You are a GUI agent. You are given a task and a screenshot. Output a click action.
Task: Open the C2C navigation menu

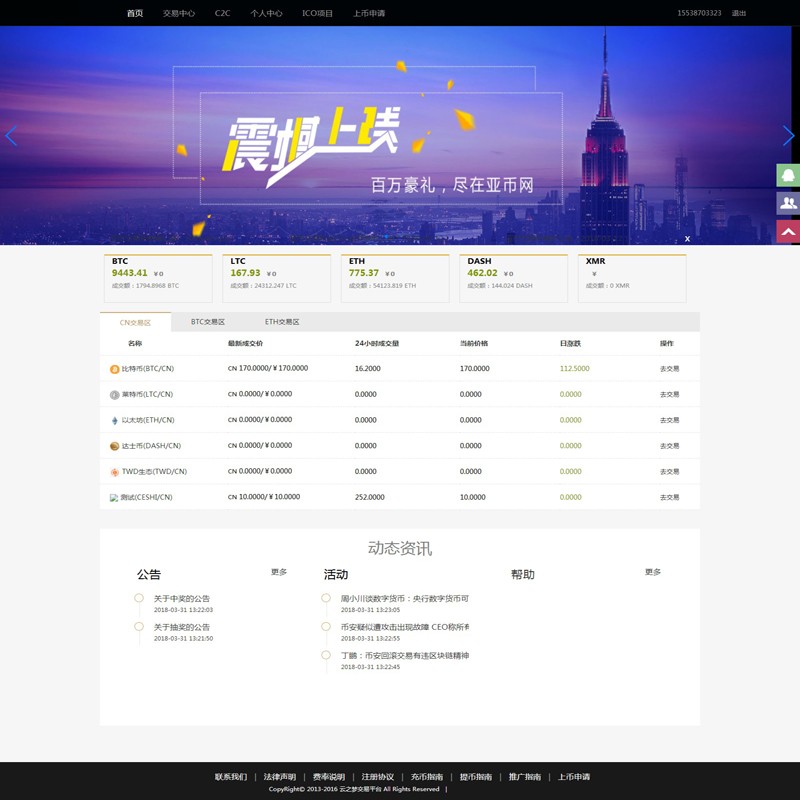pos(222,14)
